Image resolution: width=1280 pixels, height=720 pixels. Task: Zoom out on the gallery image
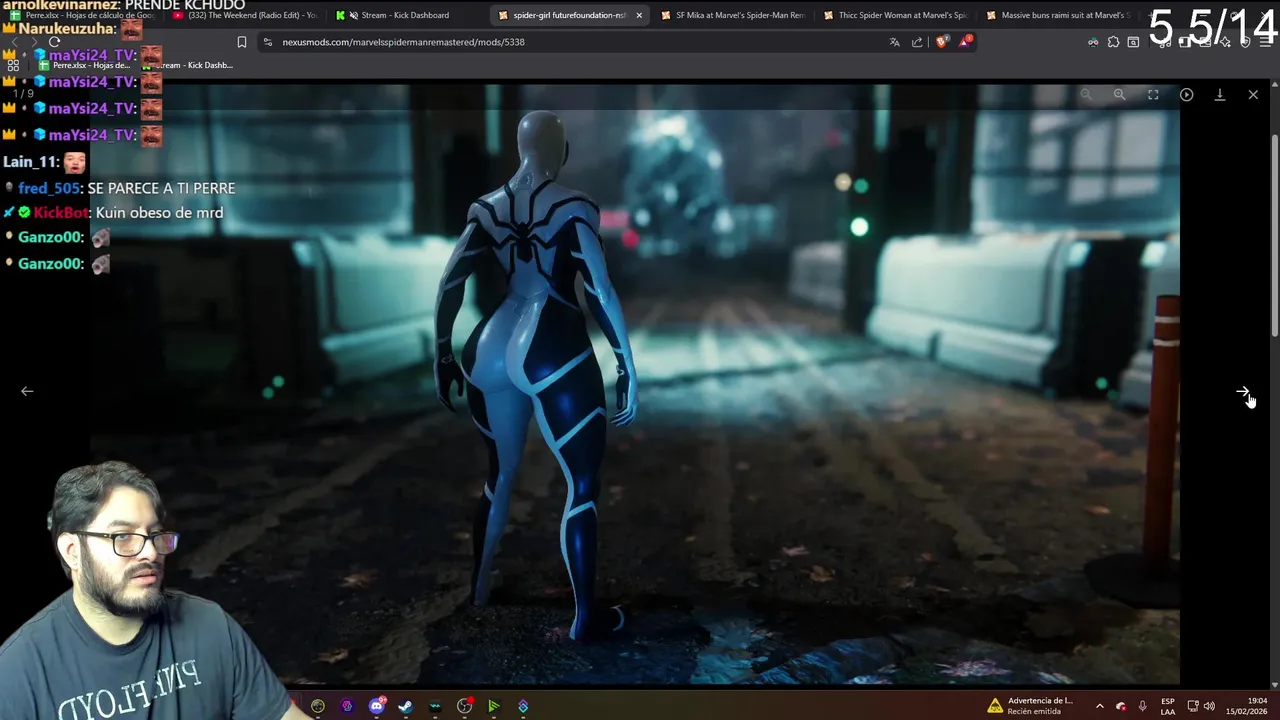(x=1086, y=94)
